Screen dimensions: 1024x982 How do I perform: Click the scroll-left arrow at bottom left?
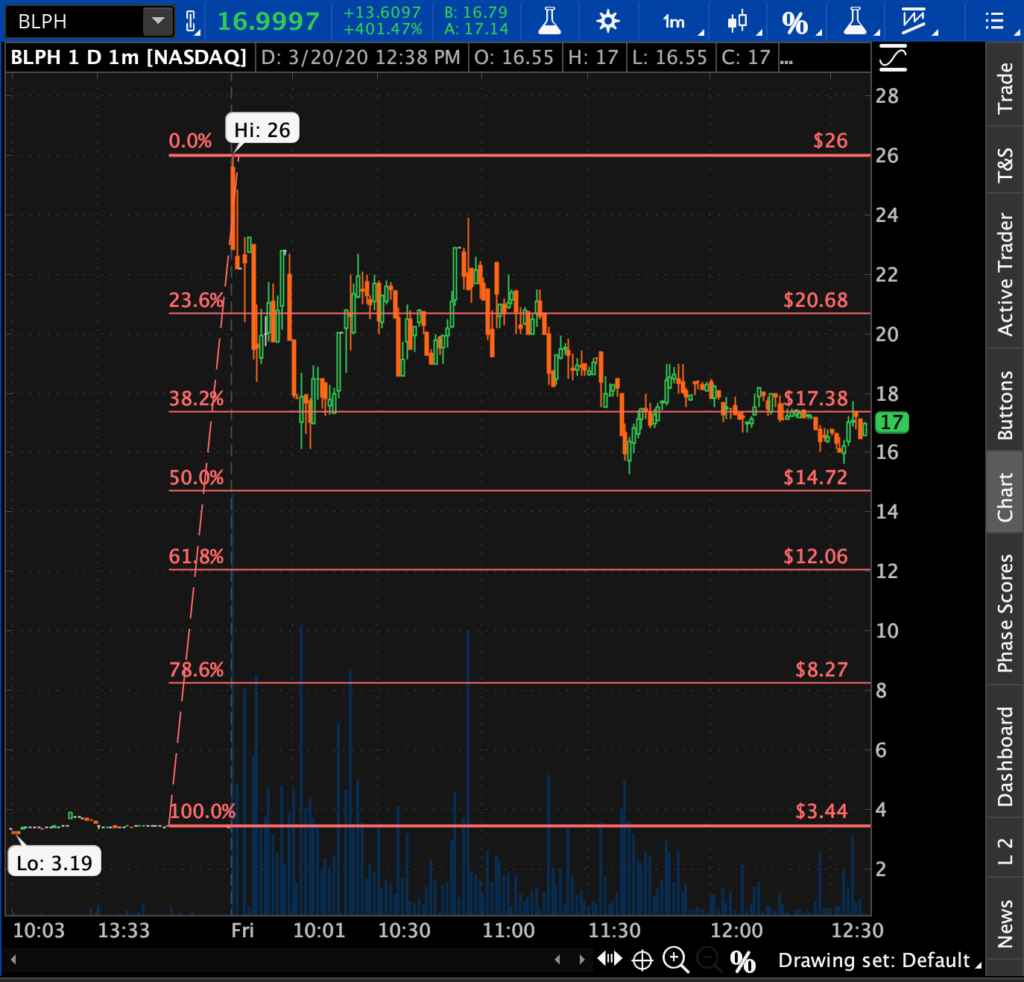point(13,960)
